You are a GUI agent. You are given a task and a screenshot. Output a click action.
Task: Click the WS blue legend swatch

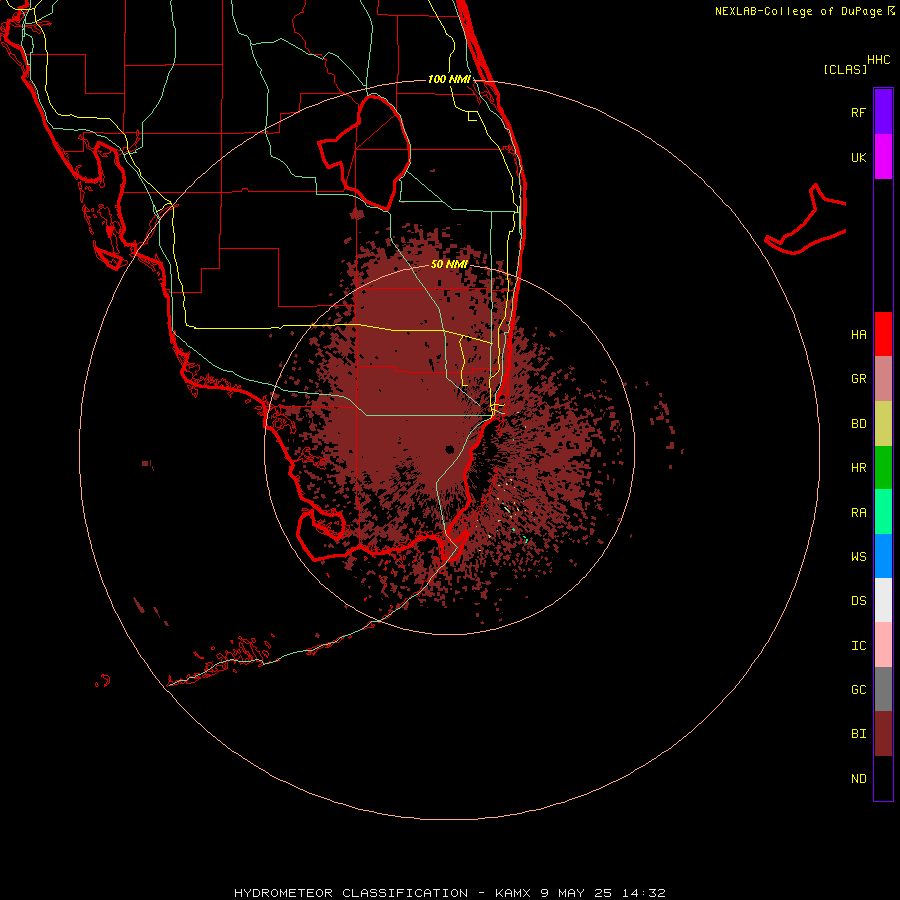(883, 556)
